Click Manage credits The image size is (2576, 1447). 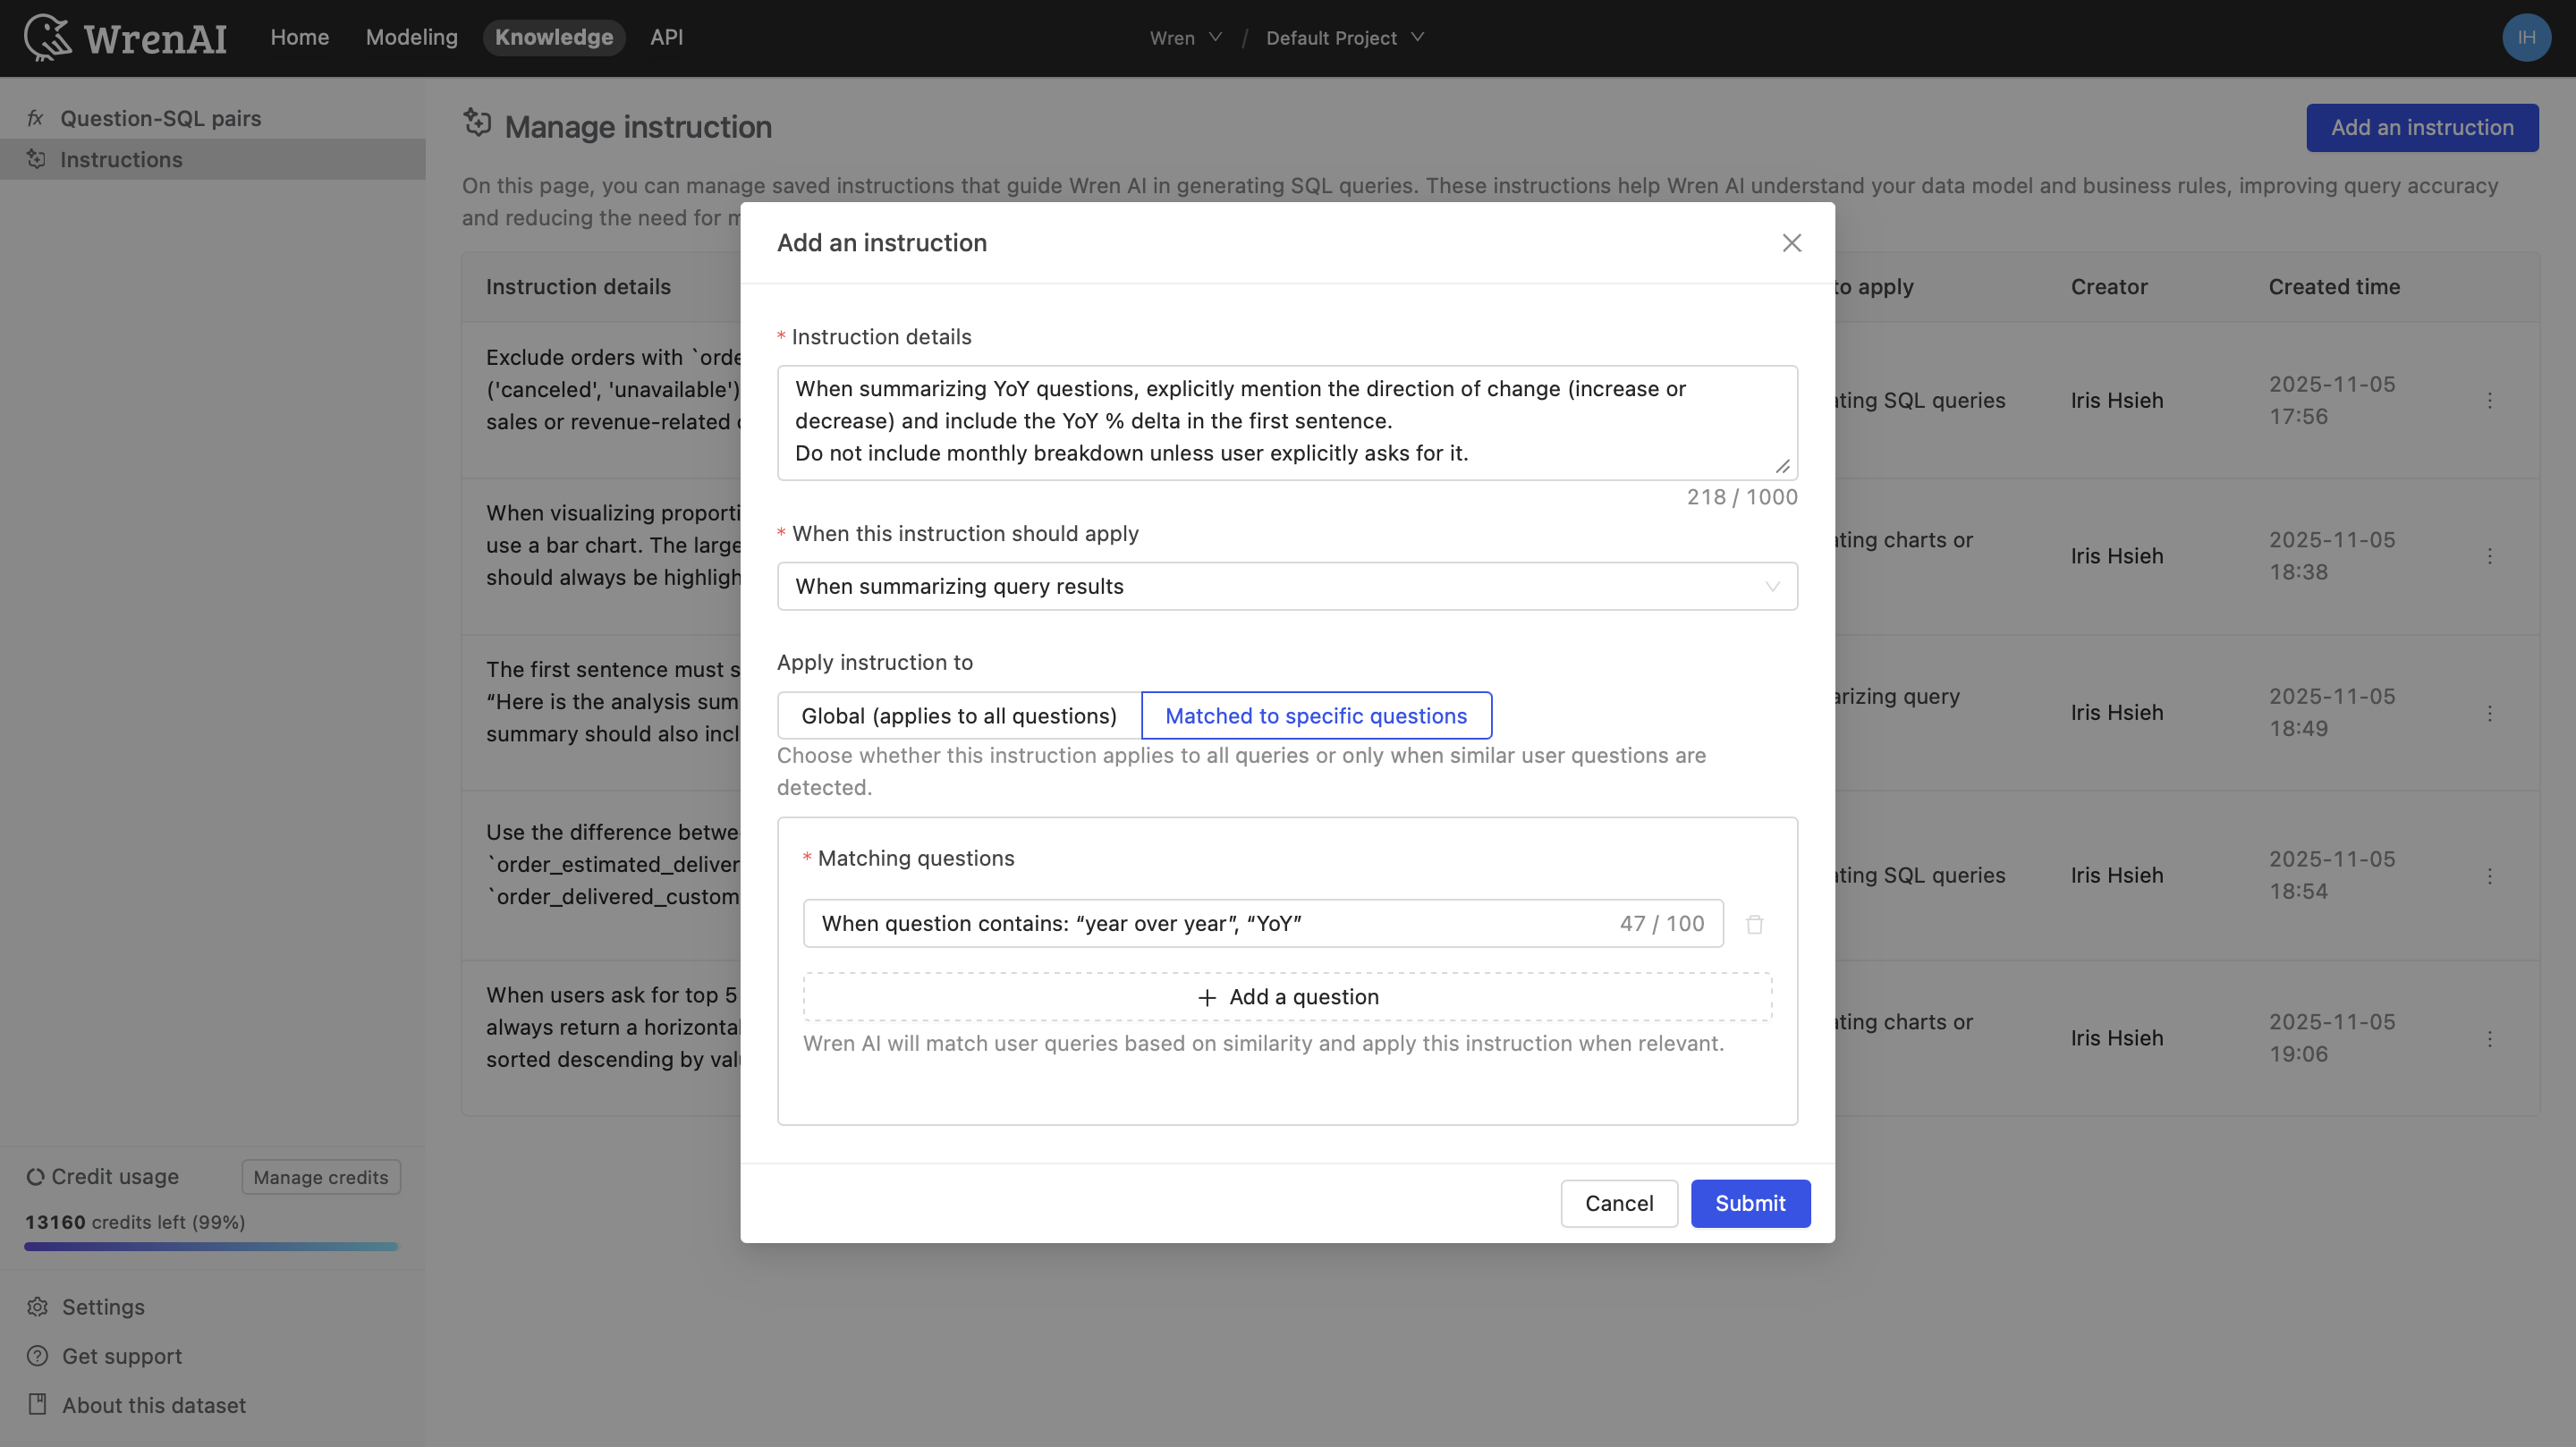pyautogui.click(x=320, y=1177)
